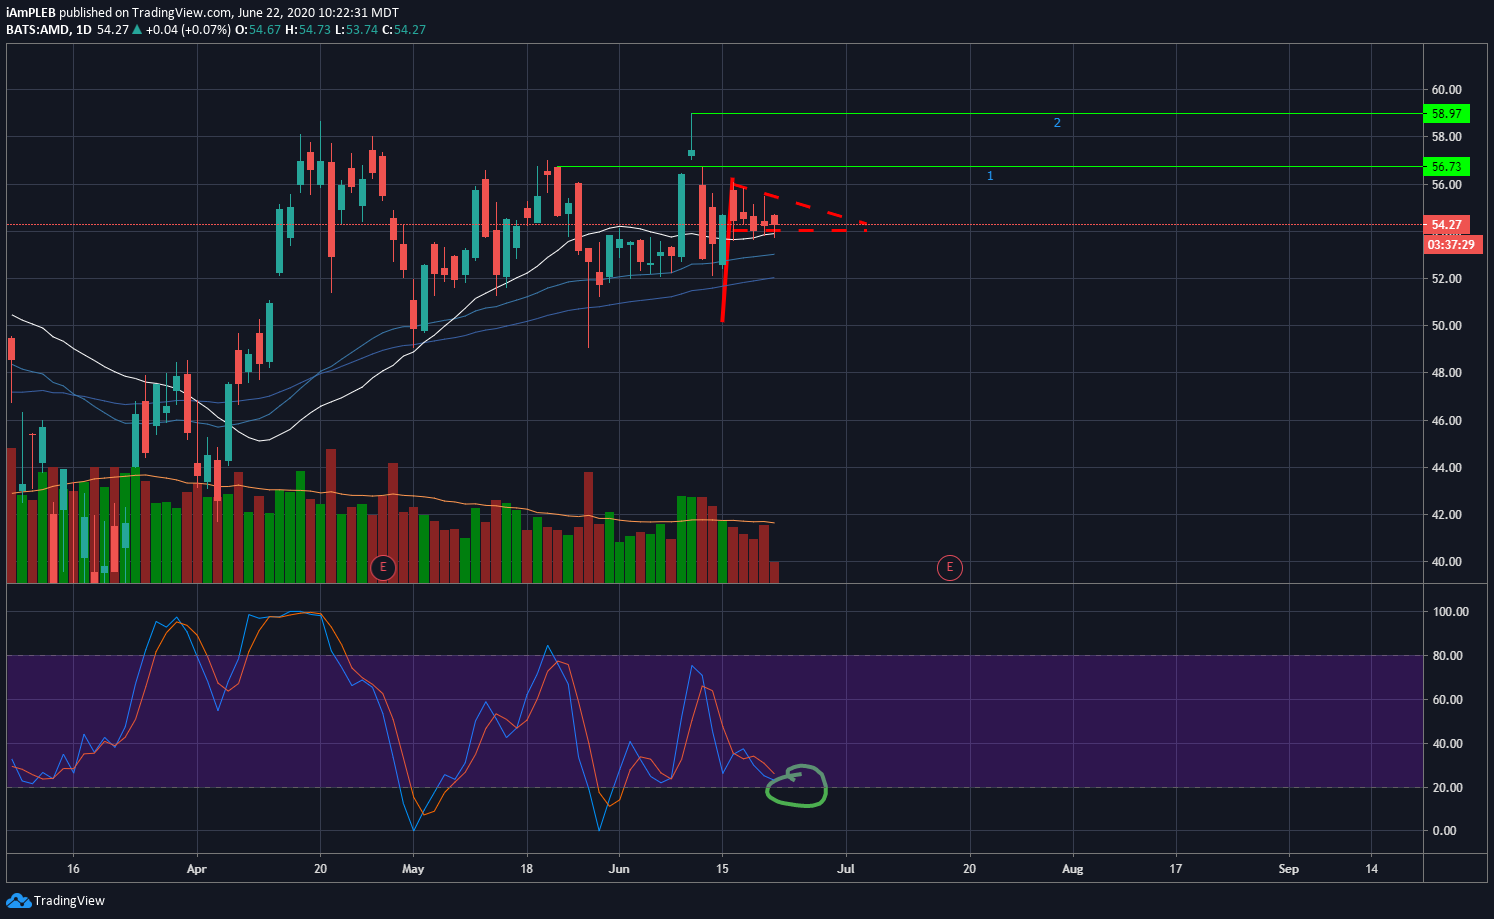Click the 40.00 price axis label
The height and width of the screenshot is (919, 1494).
point(1446,562)
